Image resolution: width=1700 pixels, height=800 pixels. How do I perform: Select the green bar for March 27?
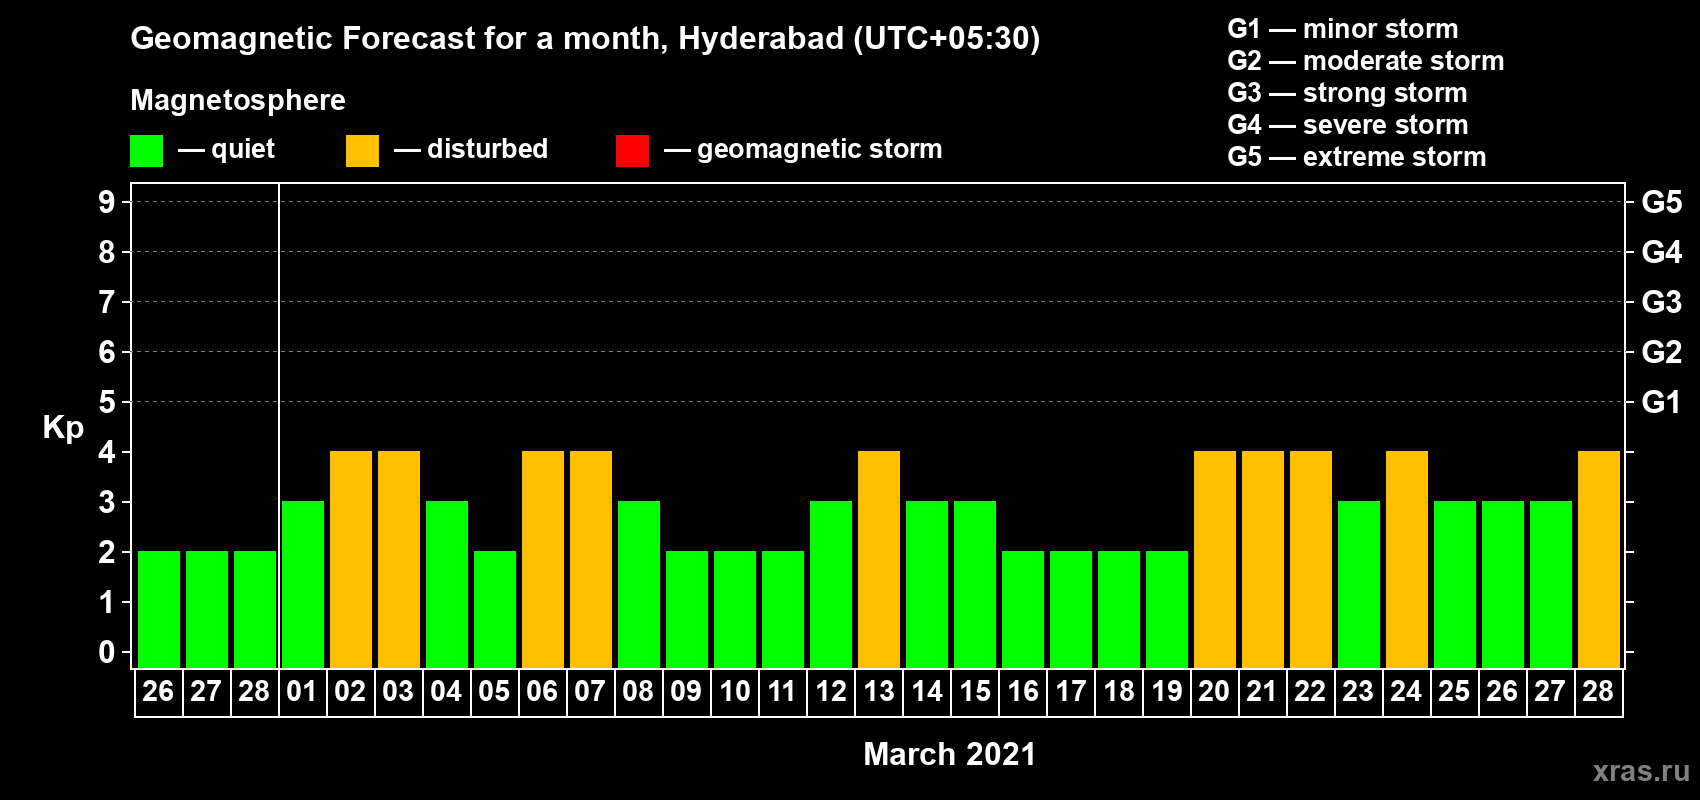pos(1551,584)
